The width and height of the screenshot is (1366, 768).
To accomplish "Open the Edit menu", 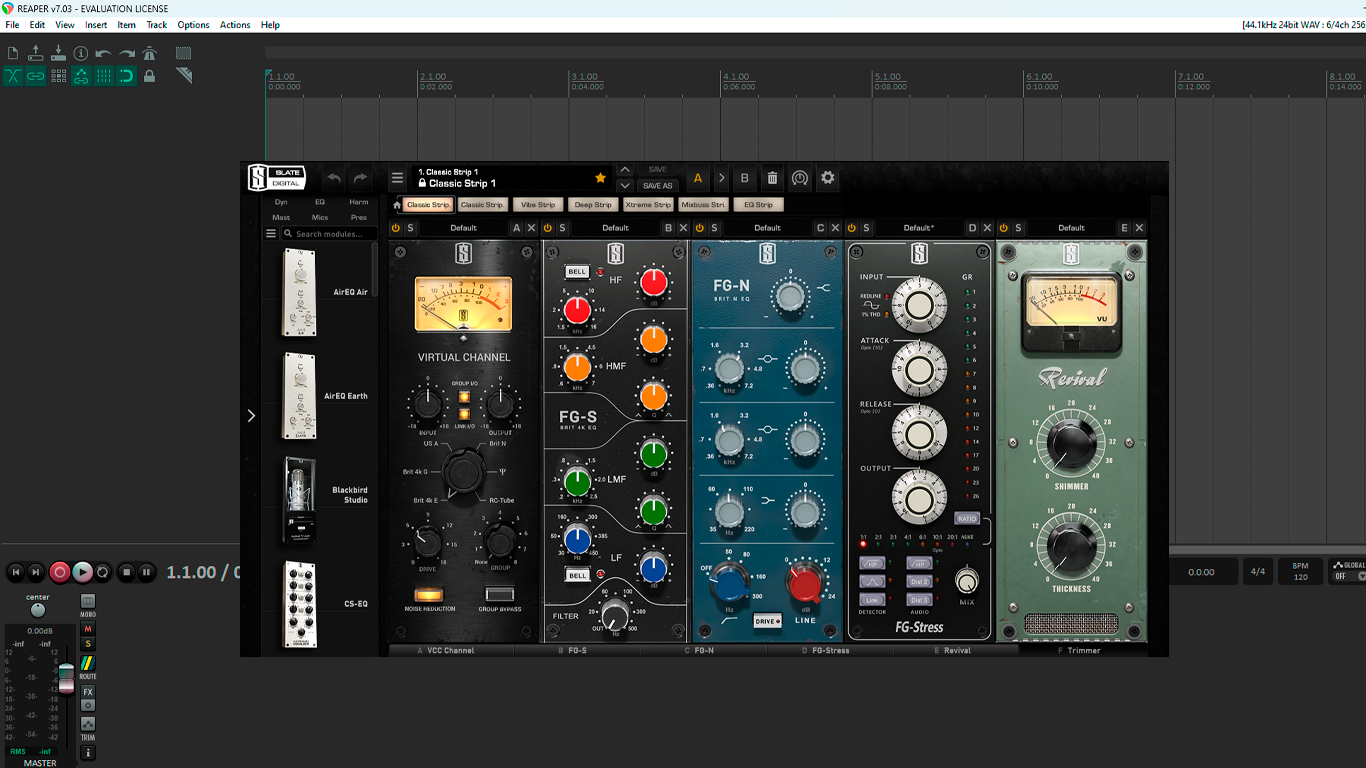I will click(x=37, y=25).
